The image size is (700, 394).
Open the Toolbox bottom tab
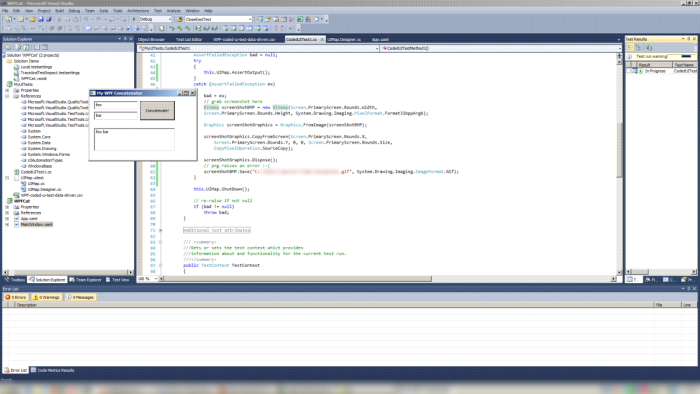click(x=15, y=280)
